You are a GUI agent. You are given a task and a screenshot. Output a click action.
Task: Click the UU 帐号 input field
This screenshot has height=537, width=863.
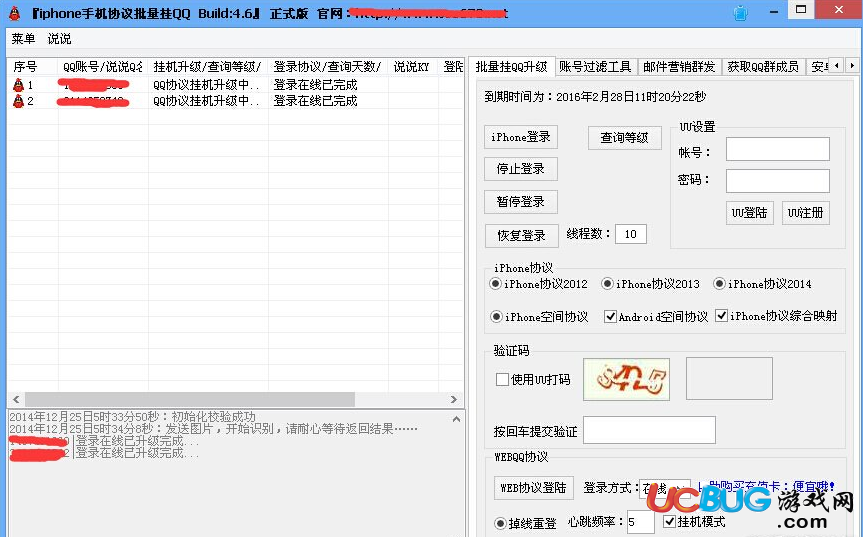click(778, 149)
